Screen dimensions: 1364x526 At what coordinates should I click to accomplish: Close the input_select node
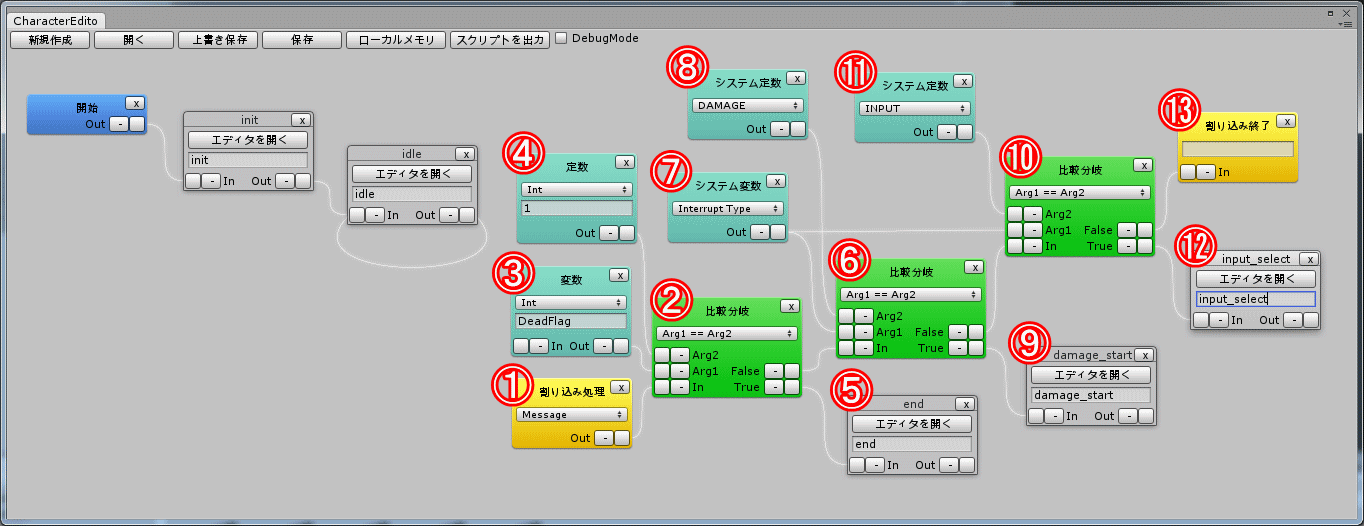1309,259
